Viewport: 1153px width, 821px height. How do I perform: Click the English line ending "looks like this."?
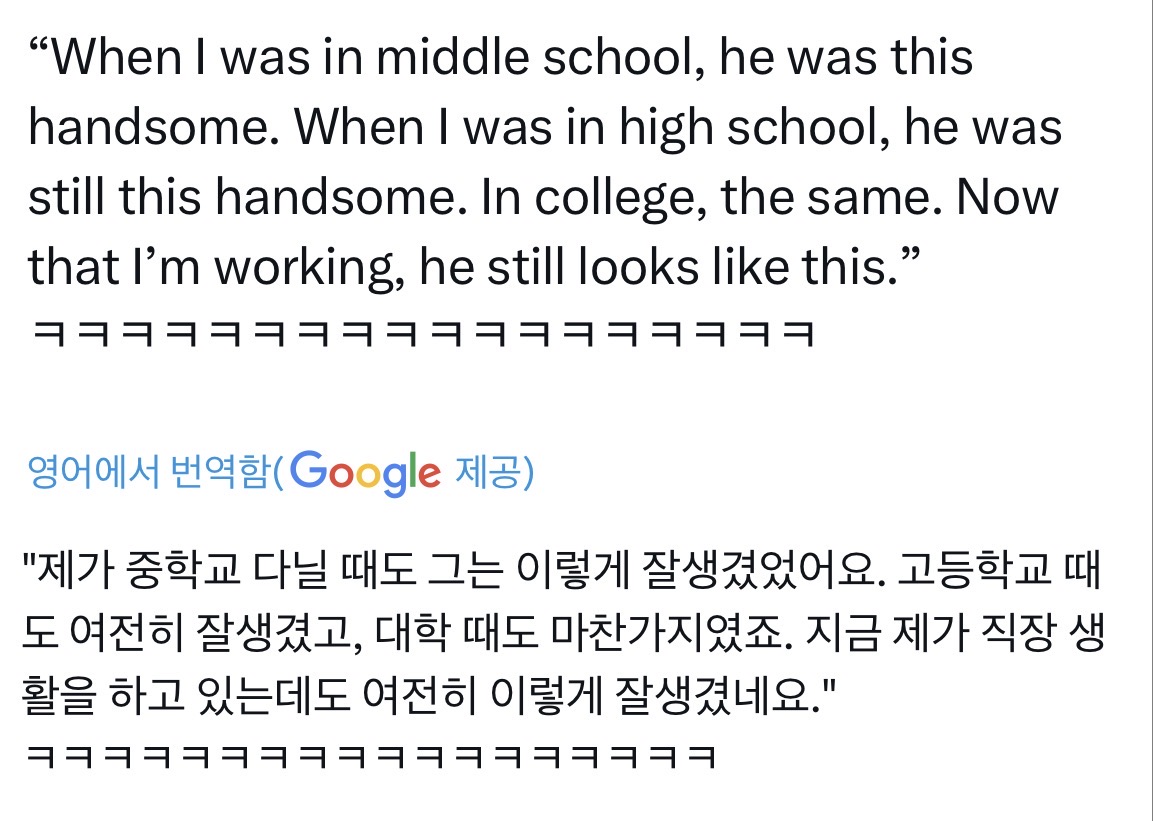coord(468,268)
